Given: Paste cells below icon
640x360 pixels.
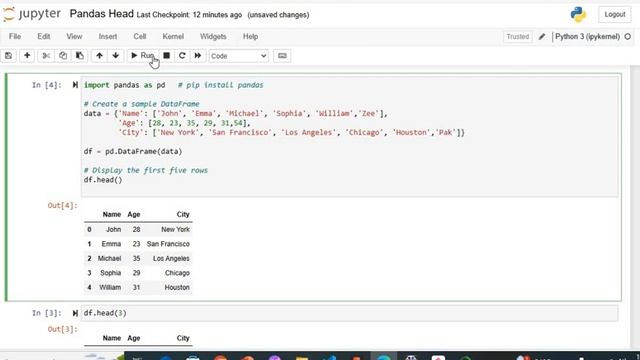Looking at the screenshot, I should (x=80, y=56).
